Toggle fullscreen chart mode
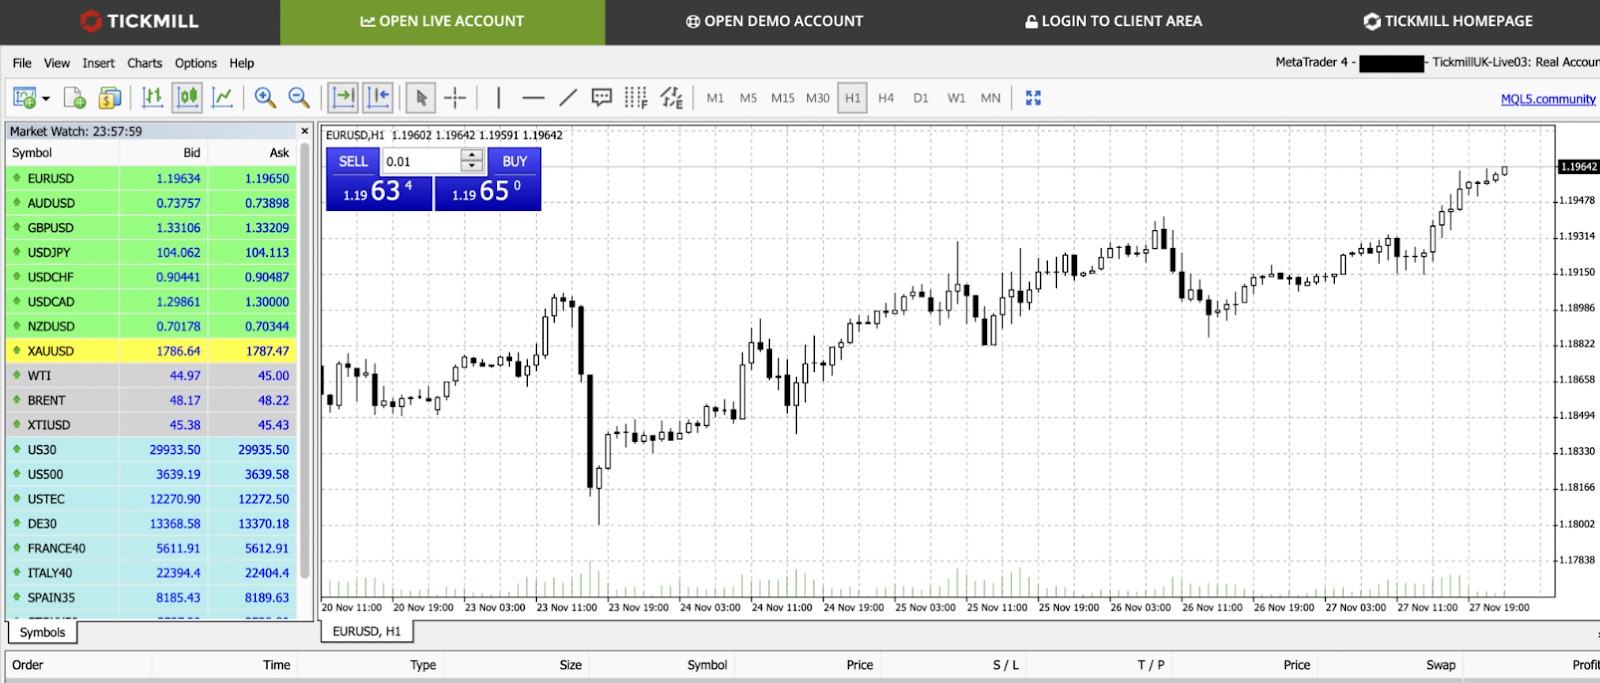The width and height of the screenshot is (1600, 683). (x=1034, y=97)
